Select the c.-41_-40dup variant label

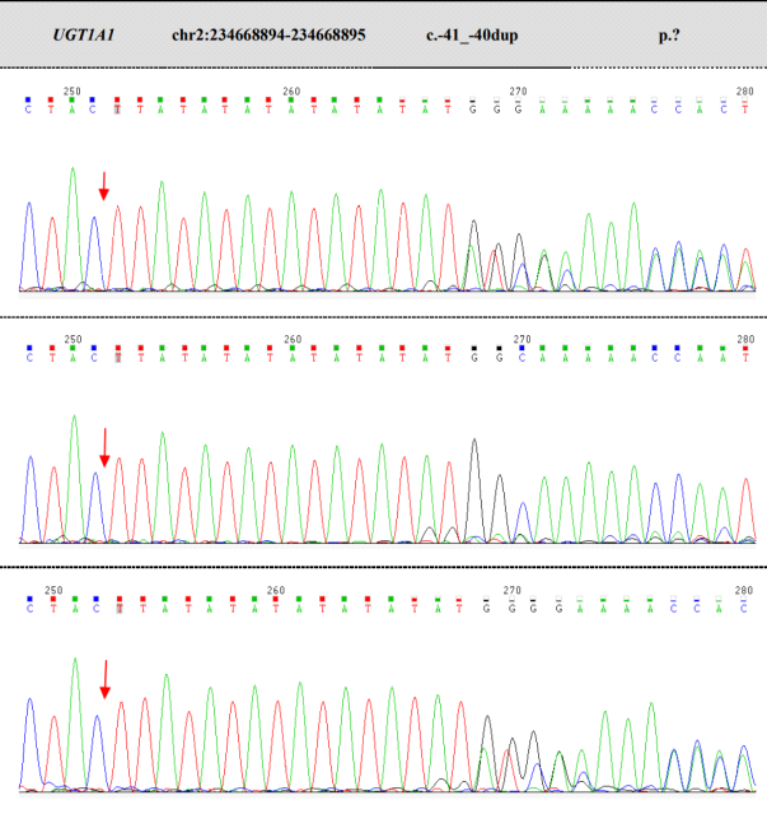click(472, 36)
